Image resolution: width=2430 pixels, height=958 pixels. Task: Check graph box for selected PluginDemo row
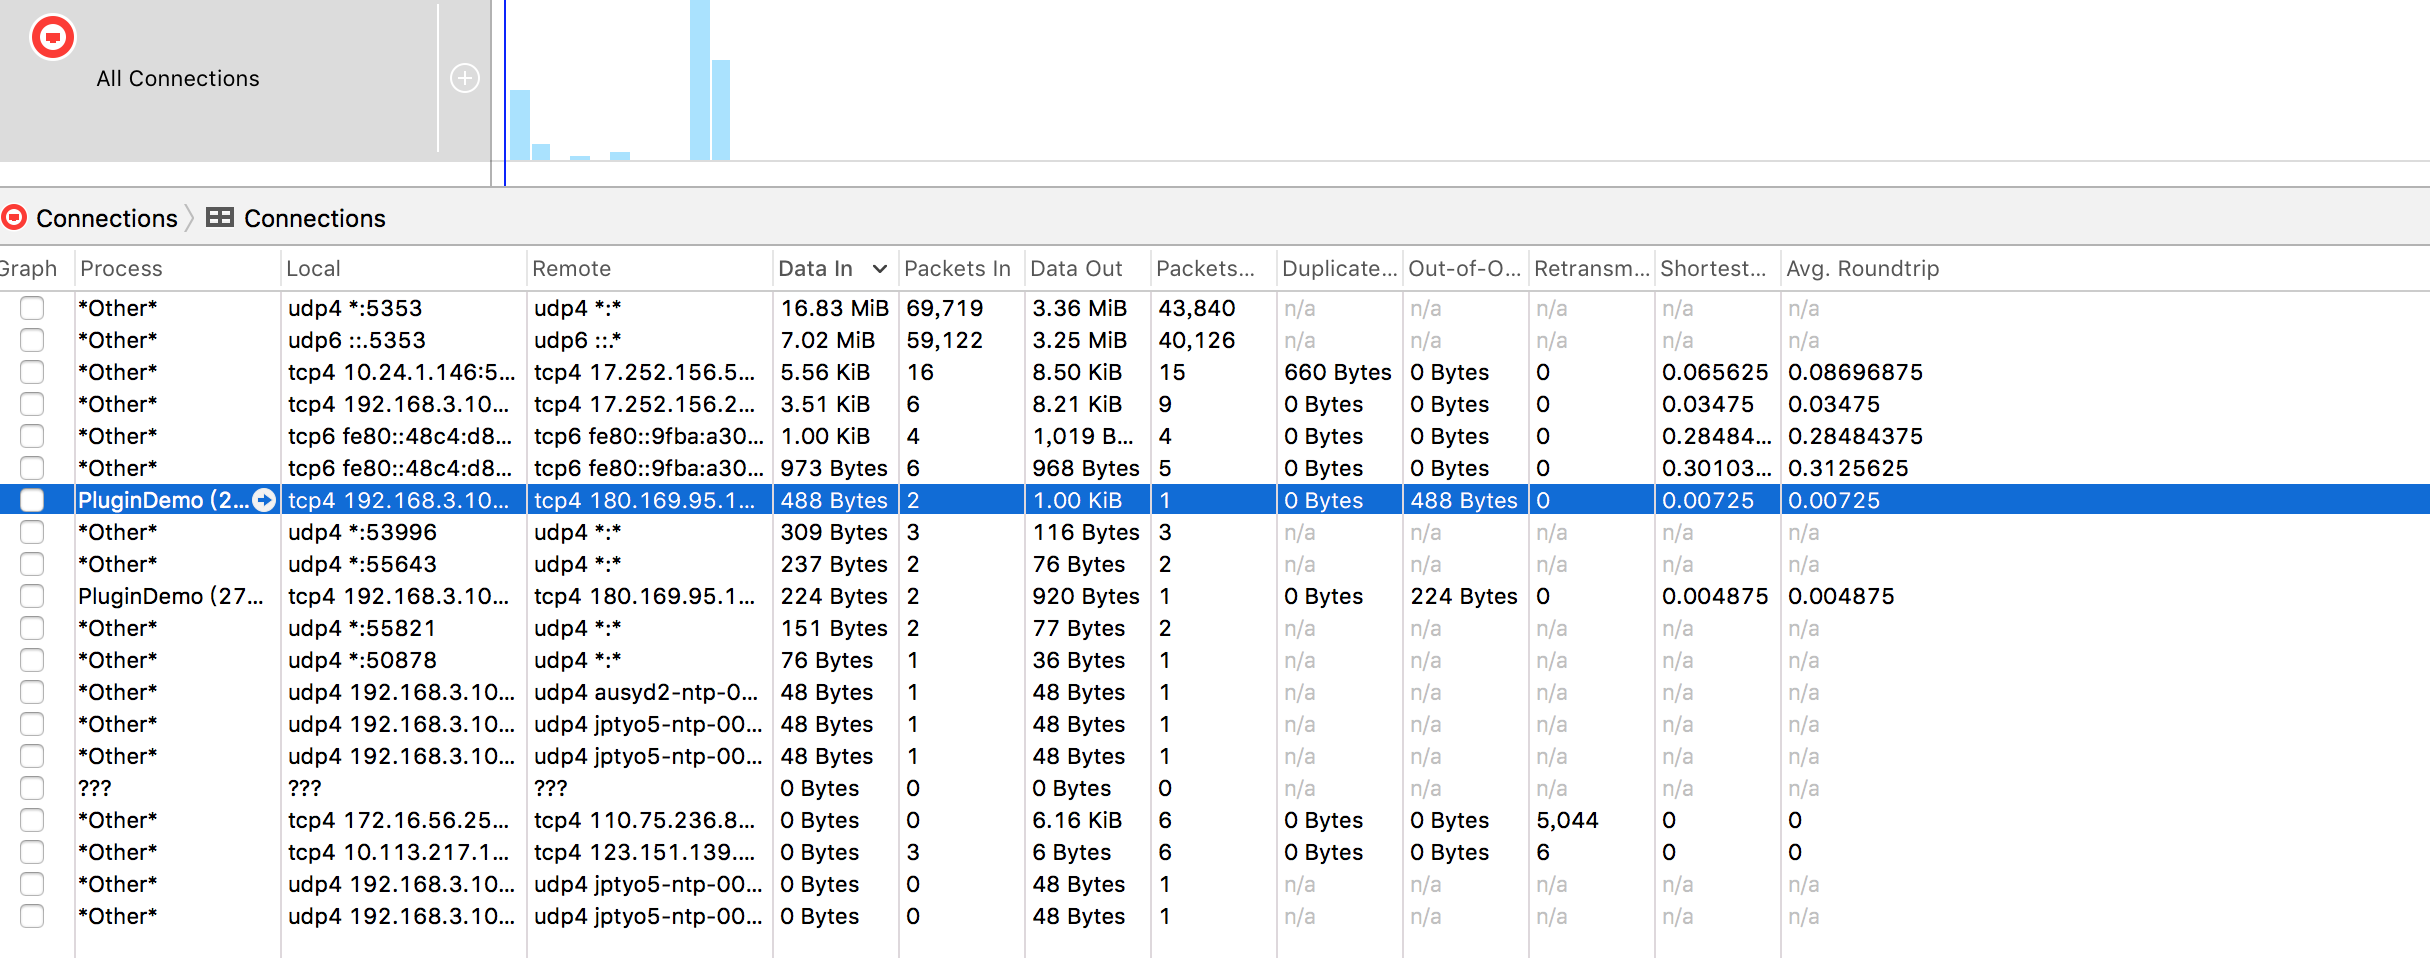32,500
